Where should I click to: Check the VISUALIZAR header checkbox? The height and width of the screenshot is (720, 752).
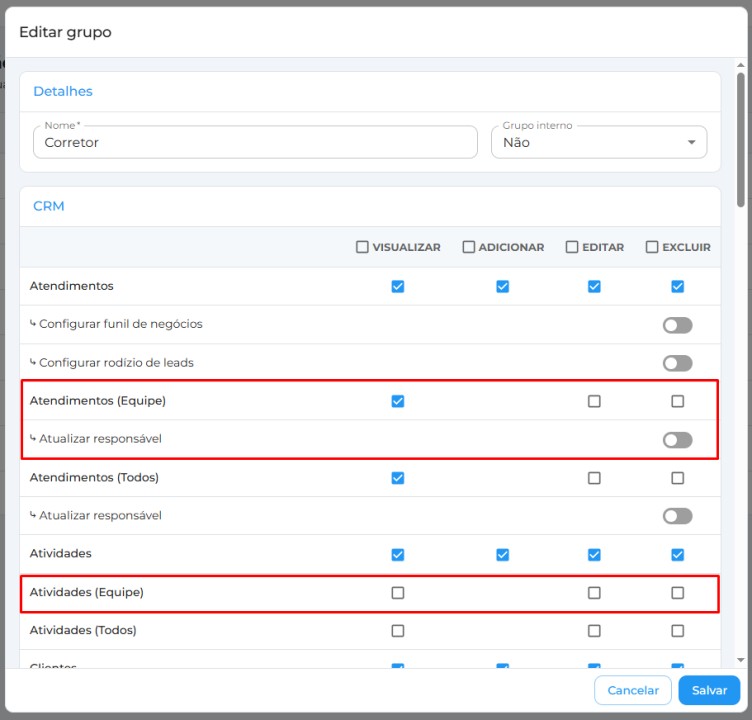pyautogui.click(x=362, y=247)
